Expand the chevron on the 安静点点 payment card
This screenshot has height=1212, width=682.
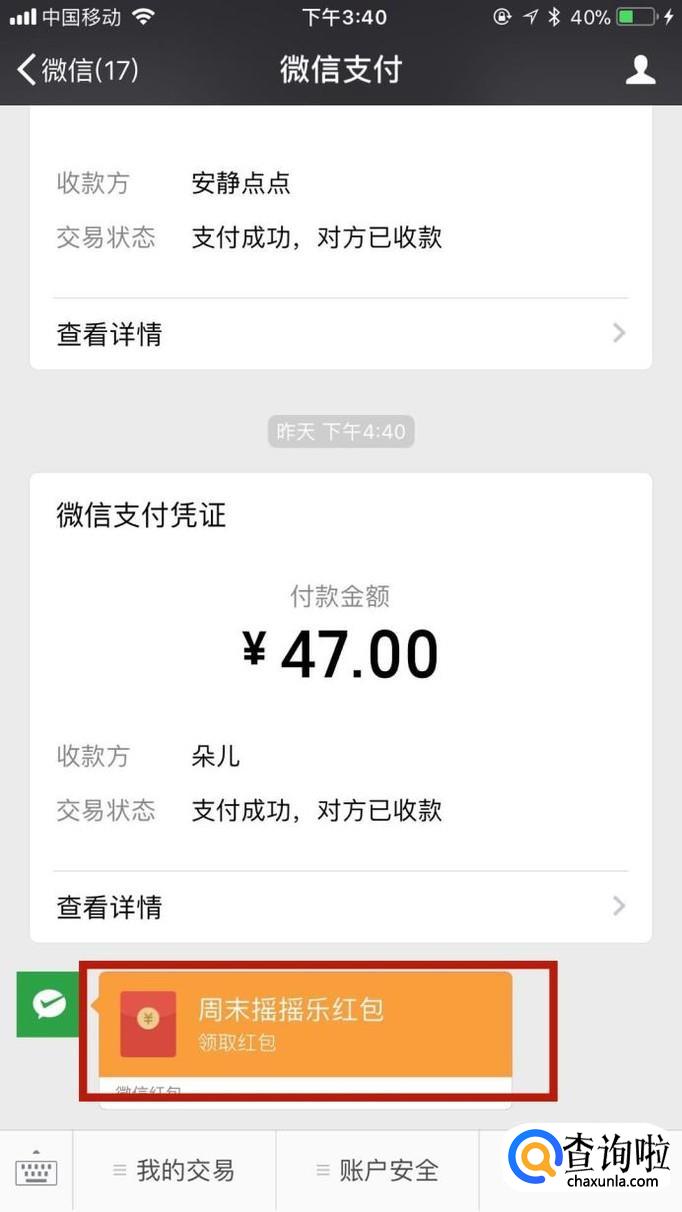point(619,333)
